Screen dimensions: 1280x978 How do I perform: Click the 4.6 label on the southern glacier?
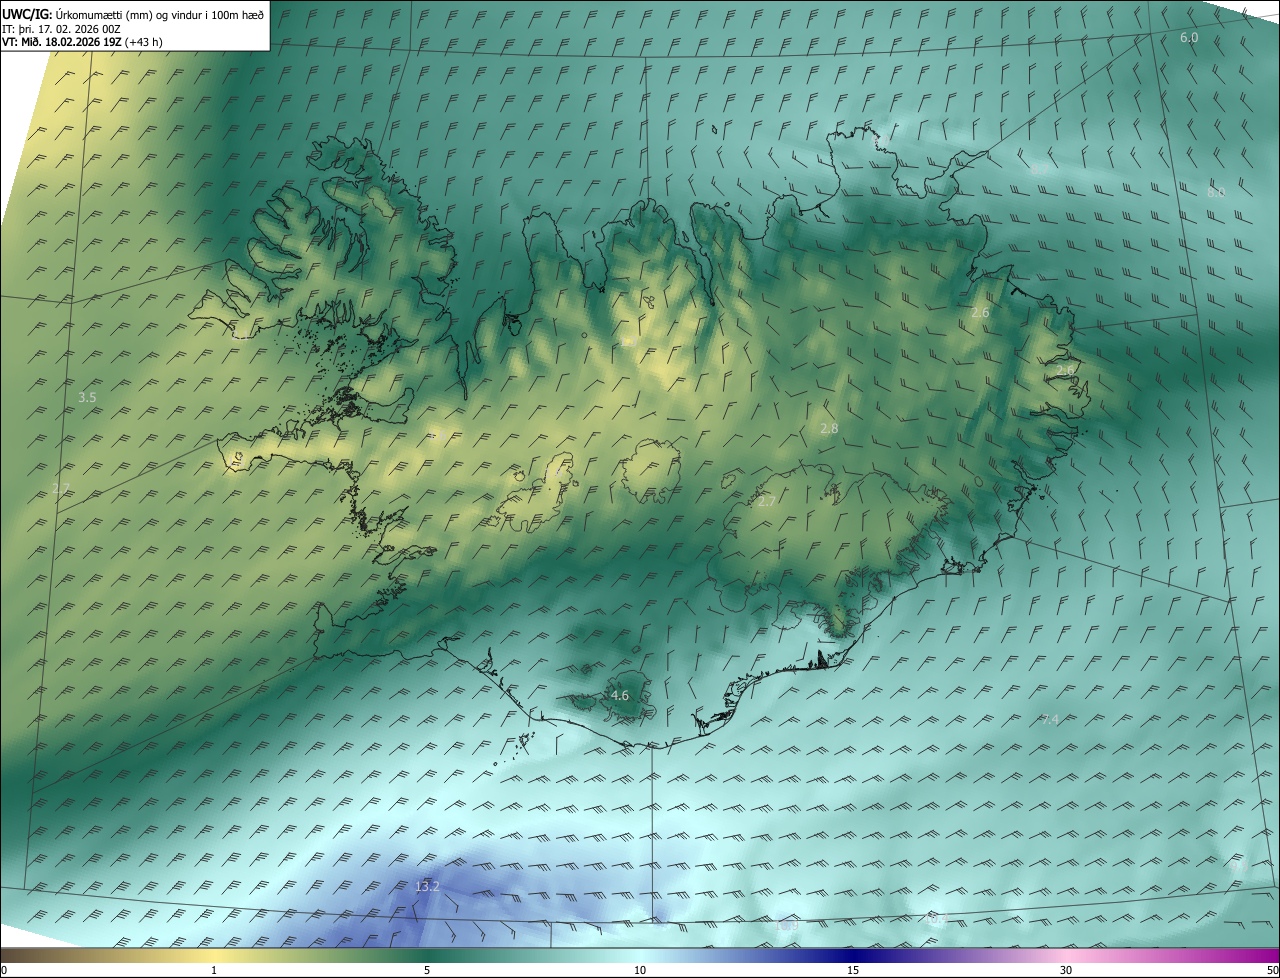point(620,695)
